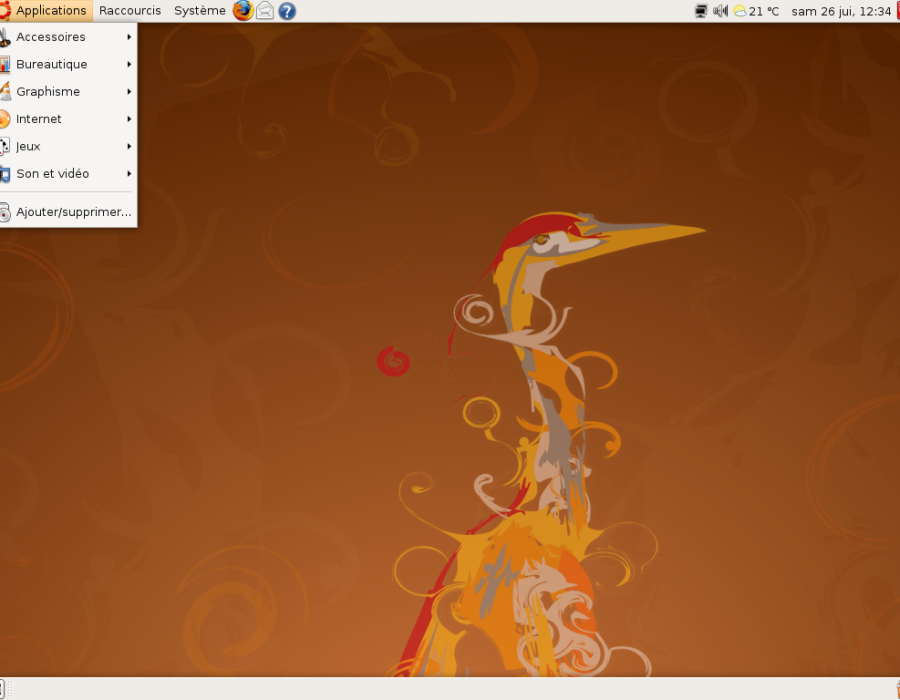Click the blue help question mark icon
The width and height of the screenshot is (900, 700).
click(287, 11)
